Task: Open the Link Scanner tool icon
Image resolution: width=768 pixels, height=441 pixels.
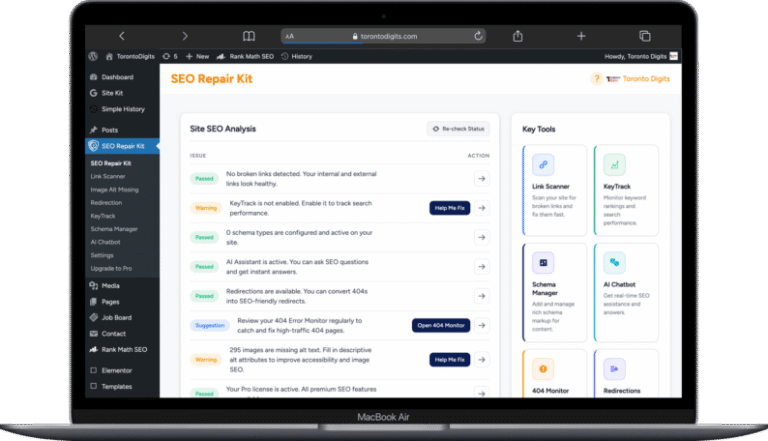Action: tap(543, 164)
